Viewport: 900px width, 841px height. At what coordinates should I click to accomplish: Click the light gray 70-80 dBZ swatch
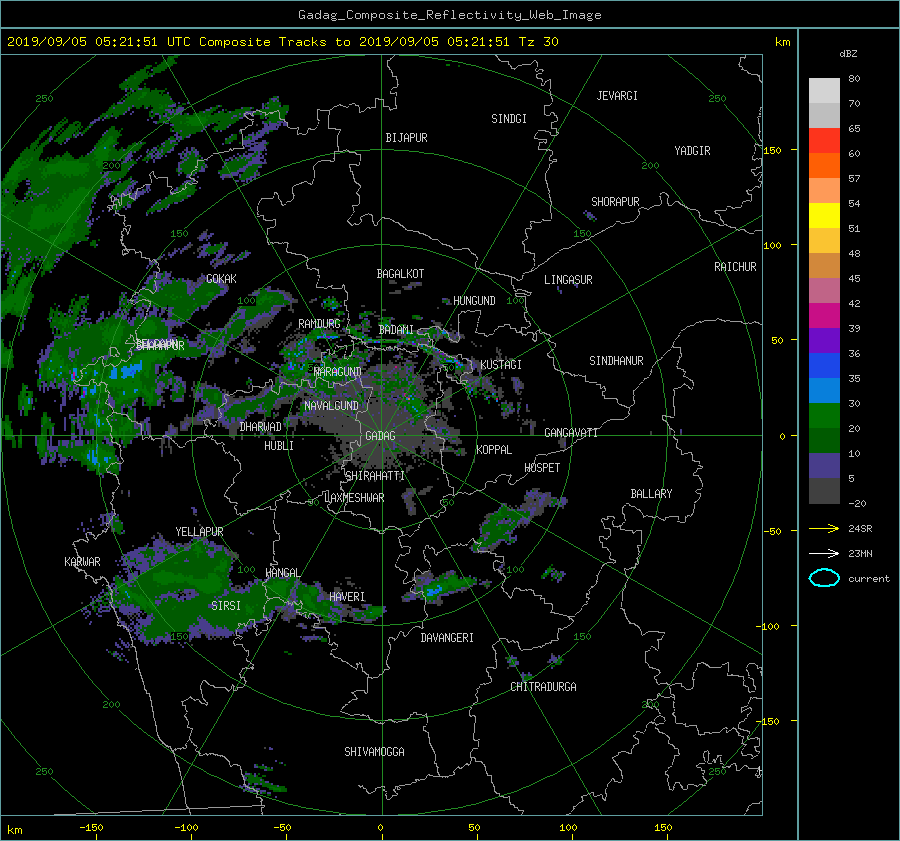(824, 91)
